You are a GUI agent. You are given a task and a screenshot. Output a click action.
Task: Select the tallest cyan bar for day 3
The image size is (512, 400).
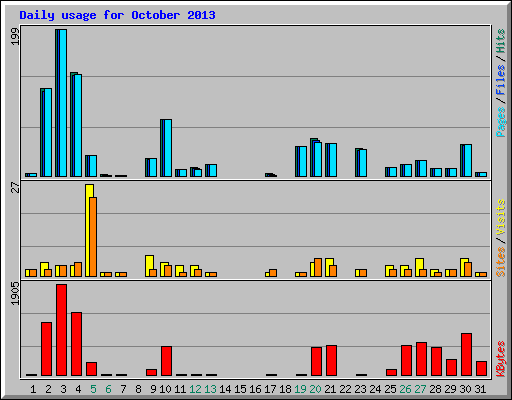pos(63,103)
